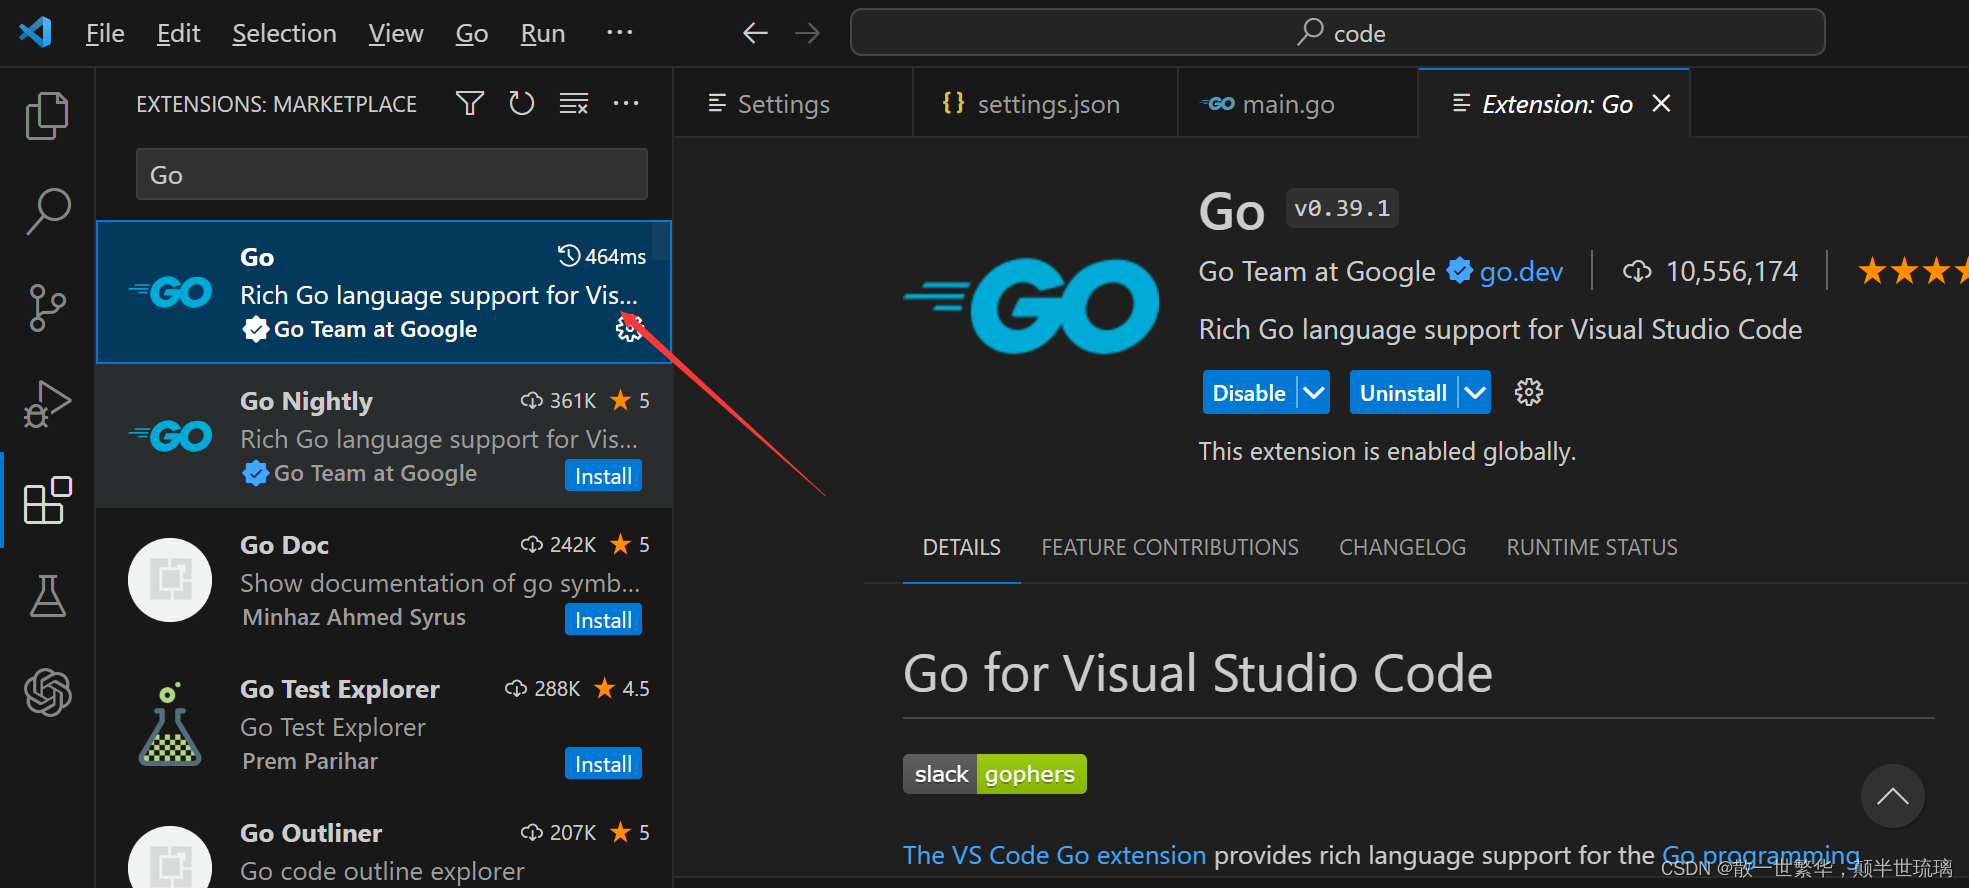Open Source Control view
1969x888 pixels.
tap(47, 308)
